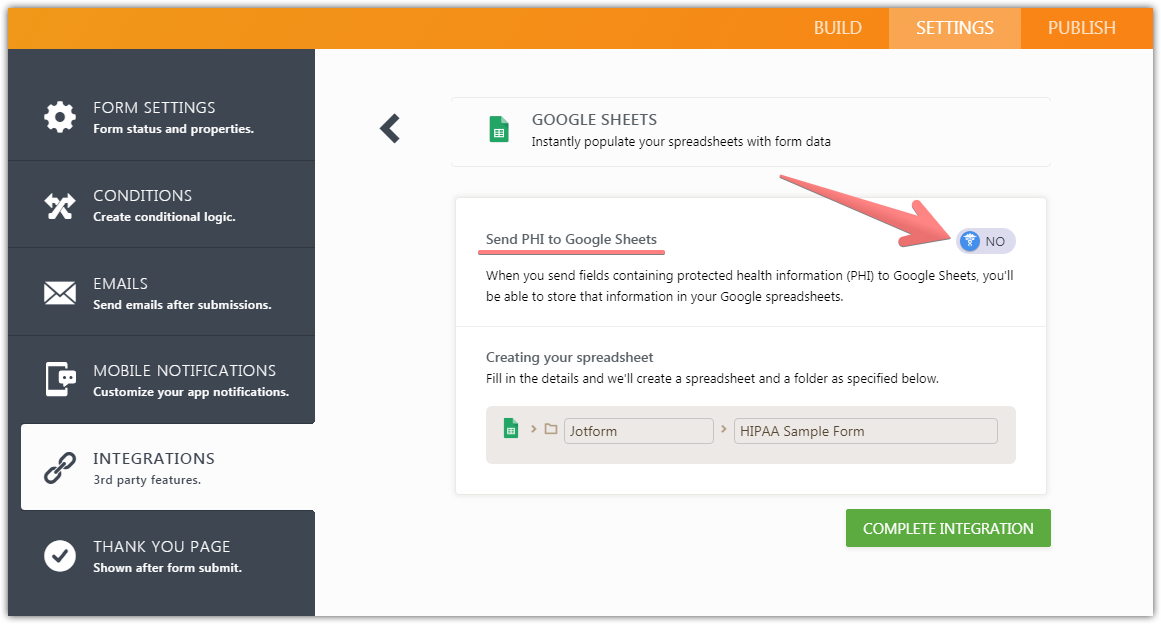Switch to the Build tab
Image resolution: width=1161 pixels, height=624 pixels.
click(x=837, y=28)
